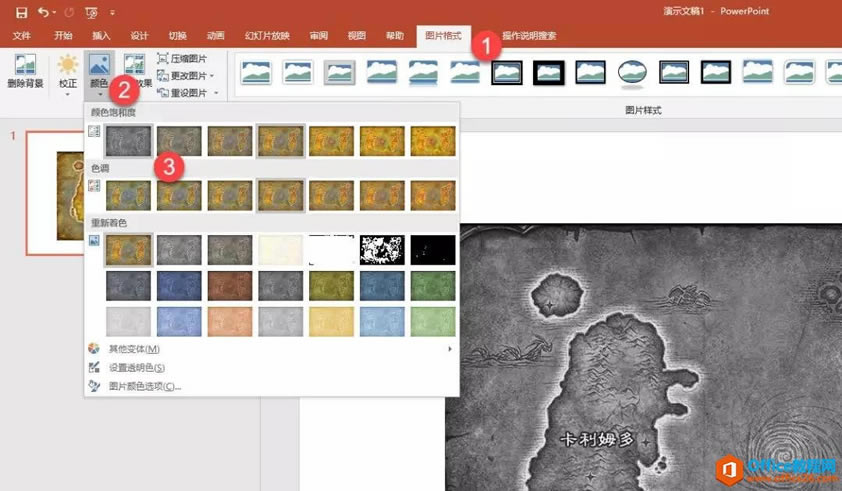Apply the oval picture style
The width and height of the screenshot is (842, 491).
632,72
